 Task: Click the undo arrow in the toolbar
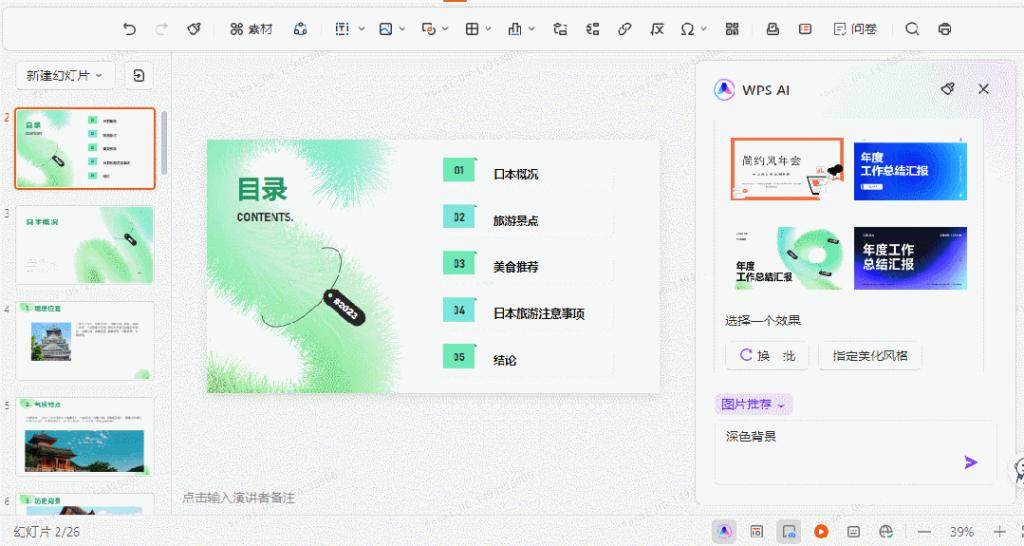coord(129,29)
